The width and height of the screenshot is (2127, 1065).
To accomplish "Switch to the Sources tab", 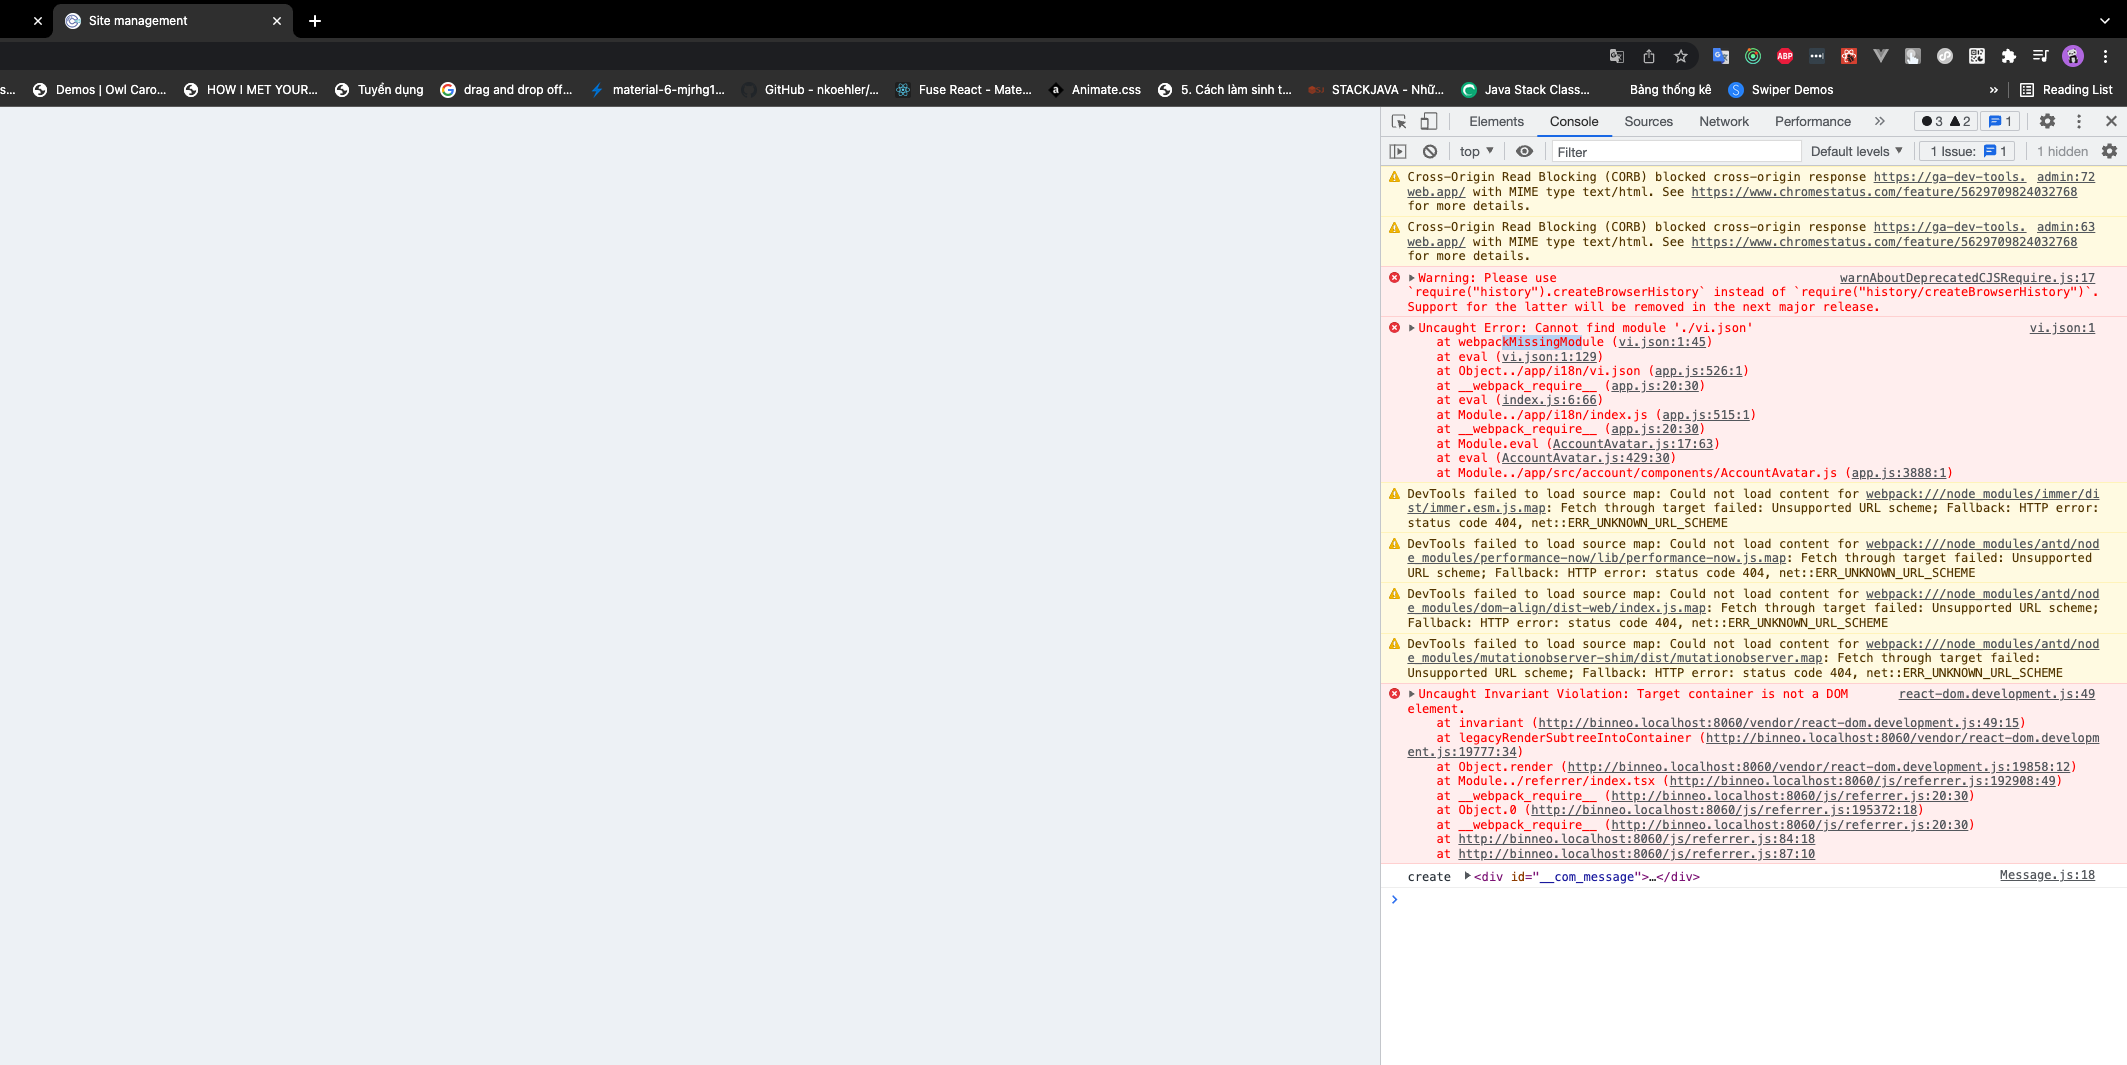I will pos(1648,121).
